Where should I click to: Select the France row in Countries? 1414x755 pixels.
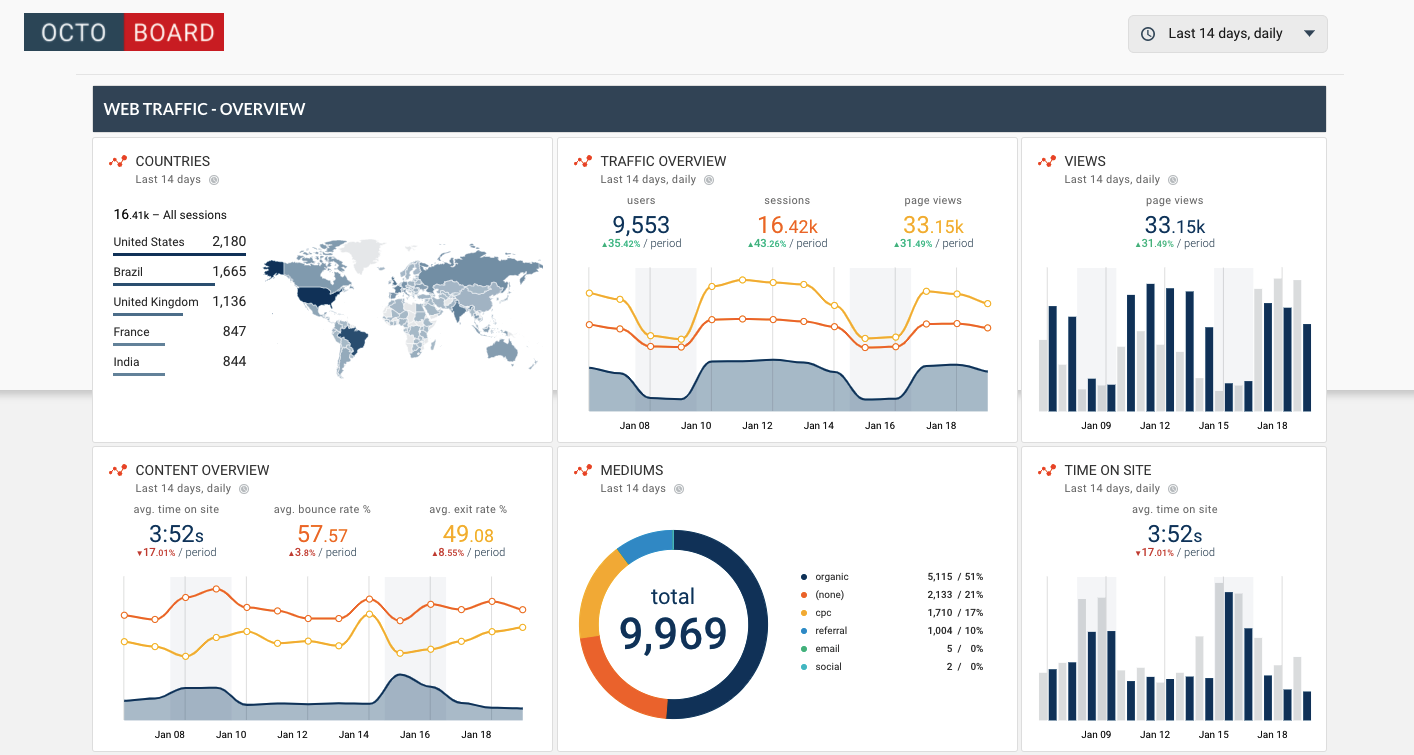[x=180, y=333]
